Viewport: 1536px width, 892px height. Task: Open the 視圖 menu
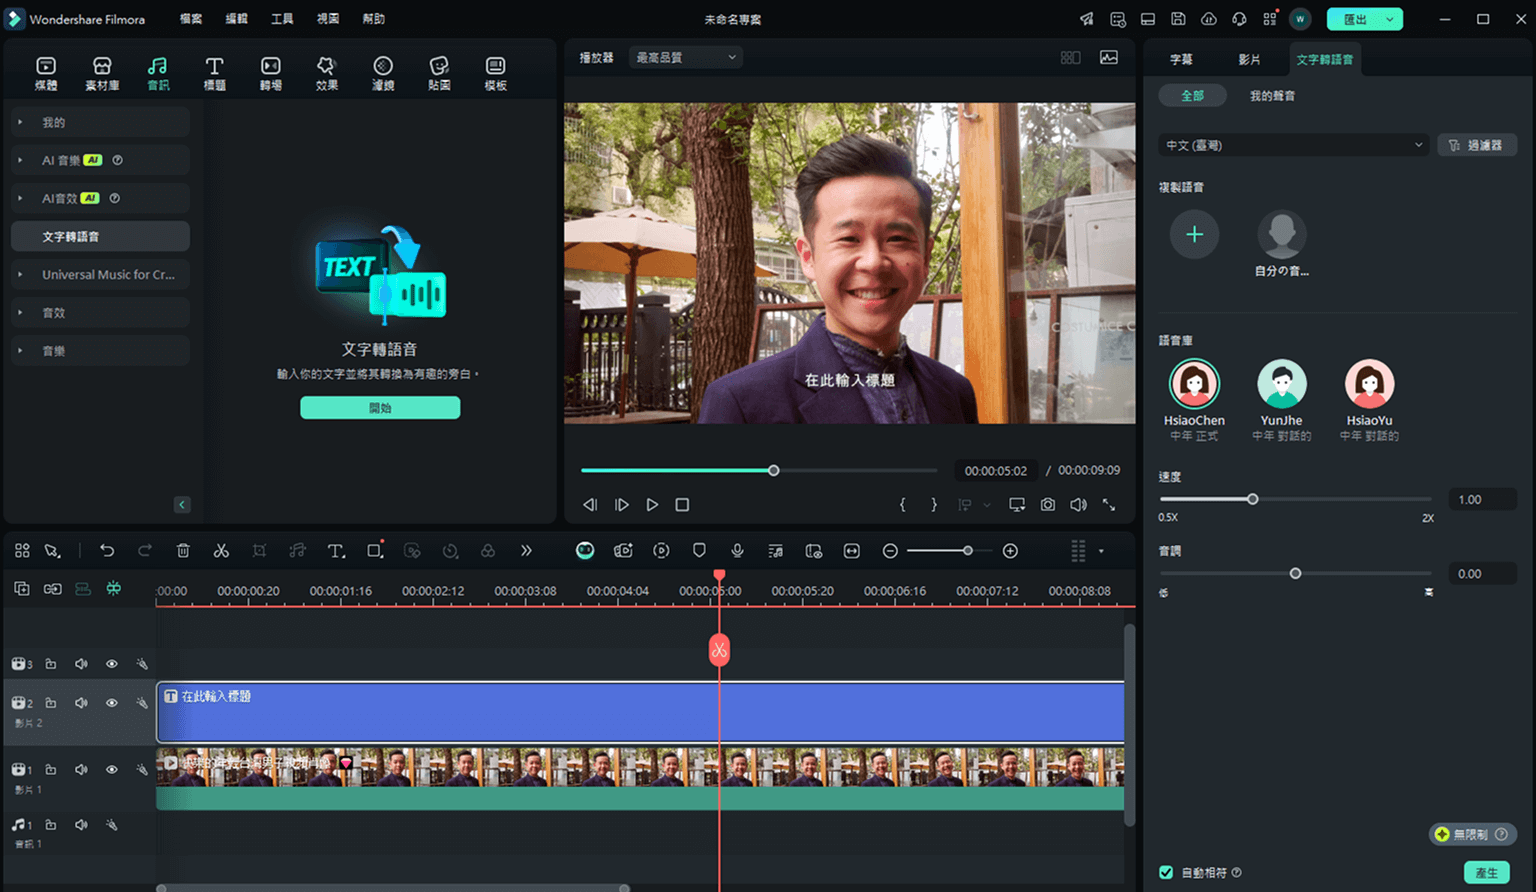[328, 19]
